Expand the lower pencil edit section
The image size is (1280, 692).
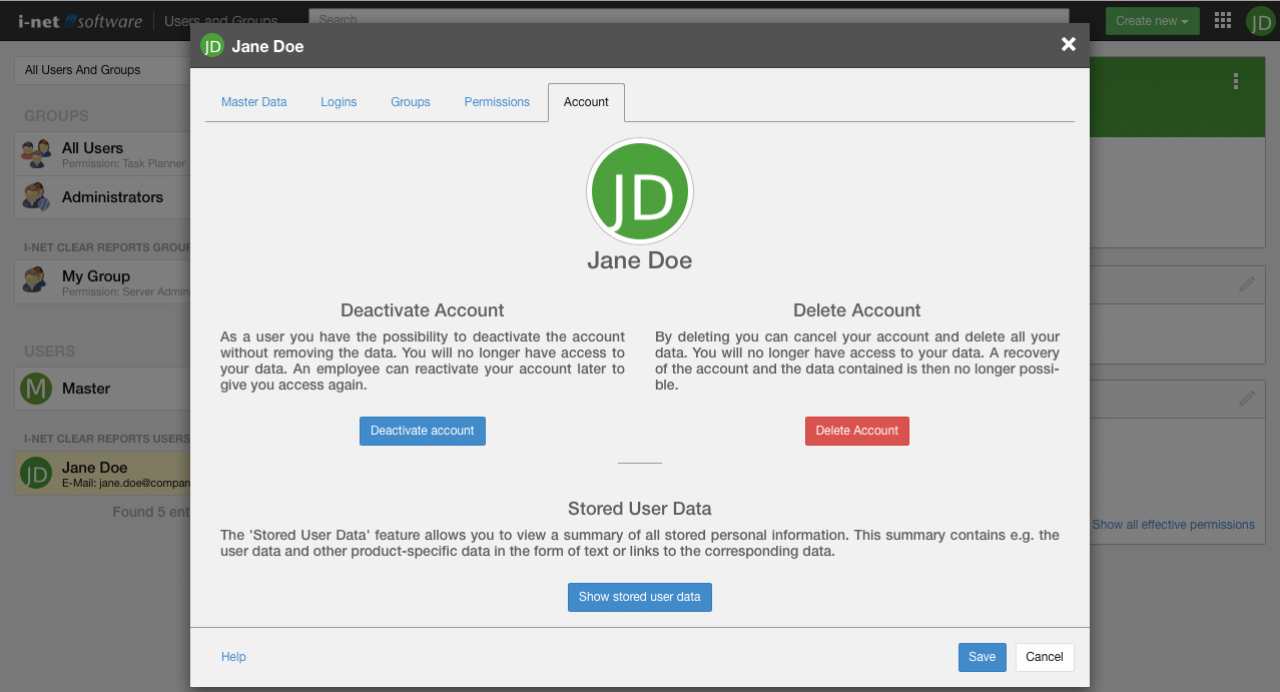click(1247, 398)
